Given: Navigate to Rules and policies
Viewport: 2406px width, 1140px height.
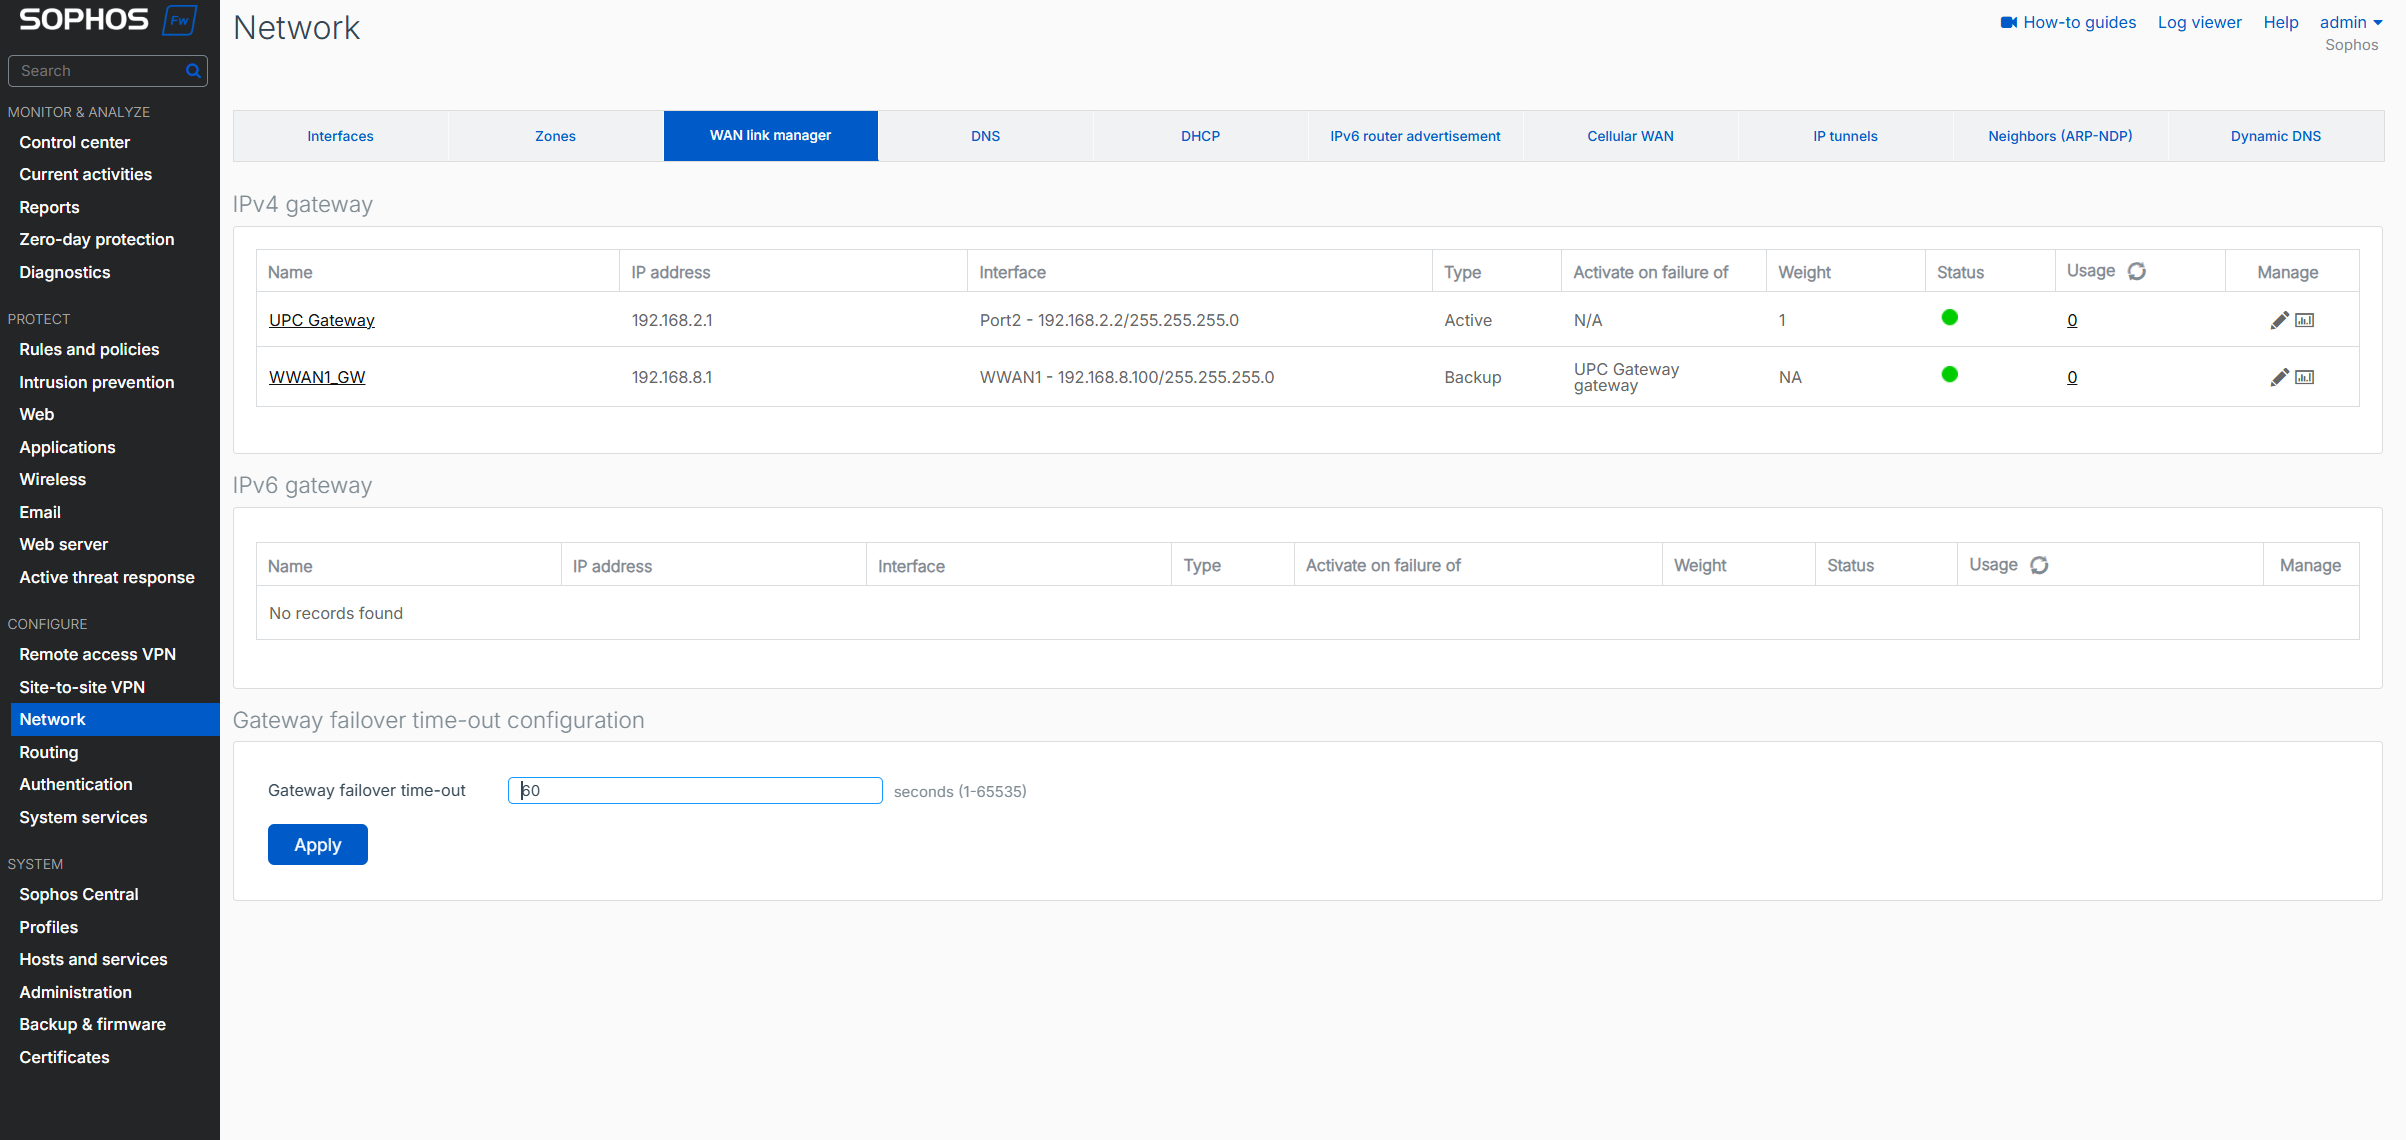Looking at the screenshot, I should [x=89, y=349].
